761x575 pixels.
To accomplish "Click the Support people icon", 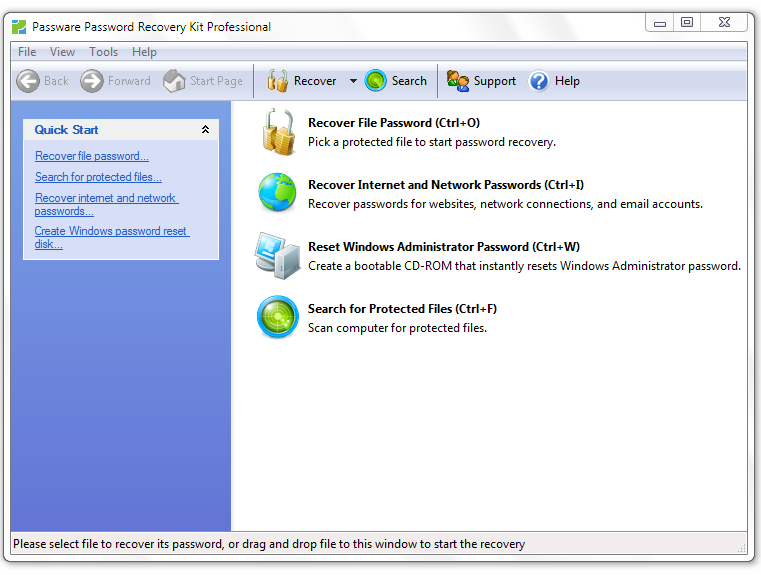I will (458, 81).
